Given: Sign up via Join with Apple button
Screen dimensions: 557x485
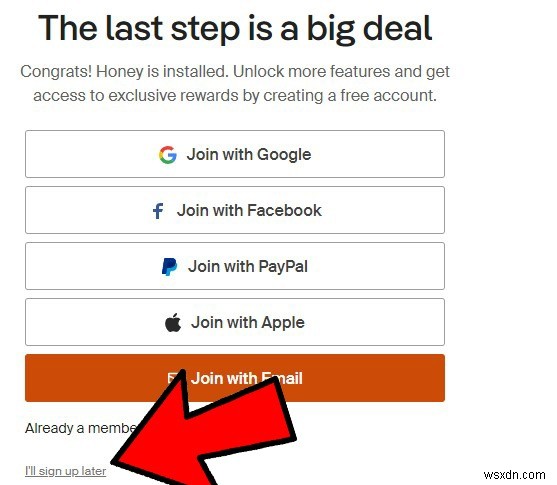Looking at the screenshot, I should coord(235,322).
